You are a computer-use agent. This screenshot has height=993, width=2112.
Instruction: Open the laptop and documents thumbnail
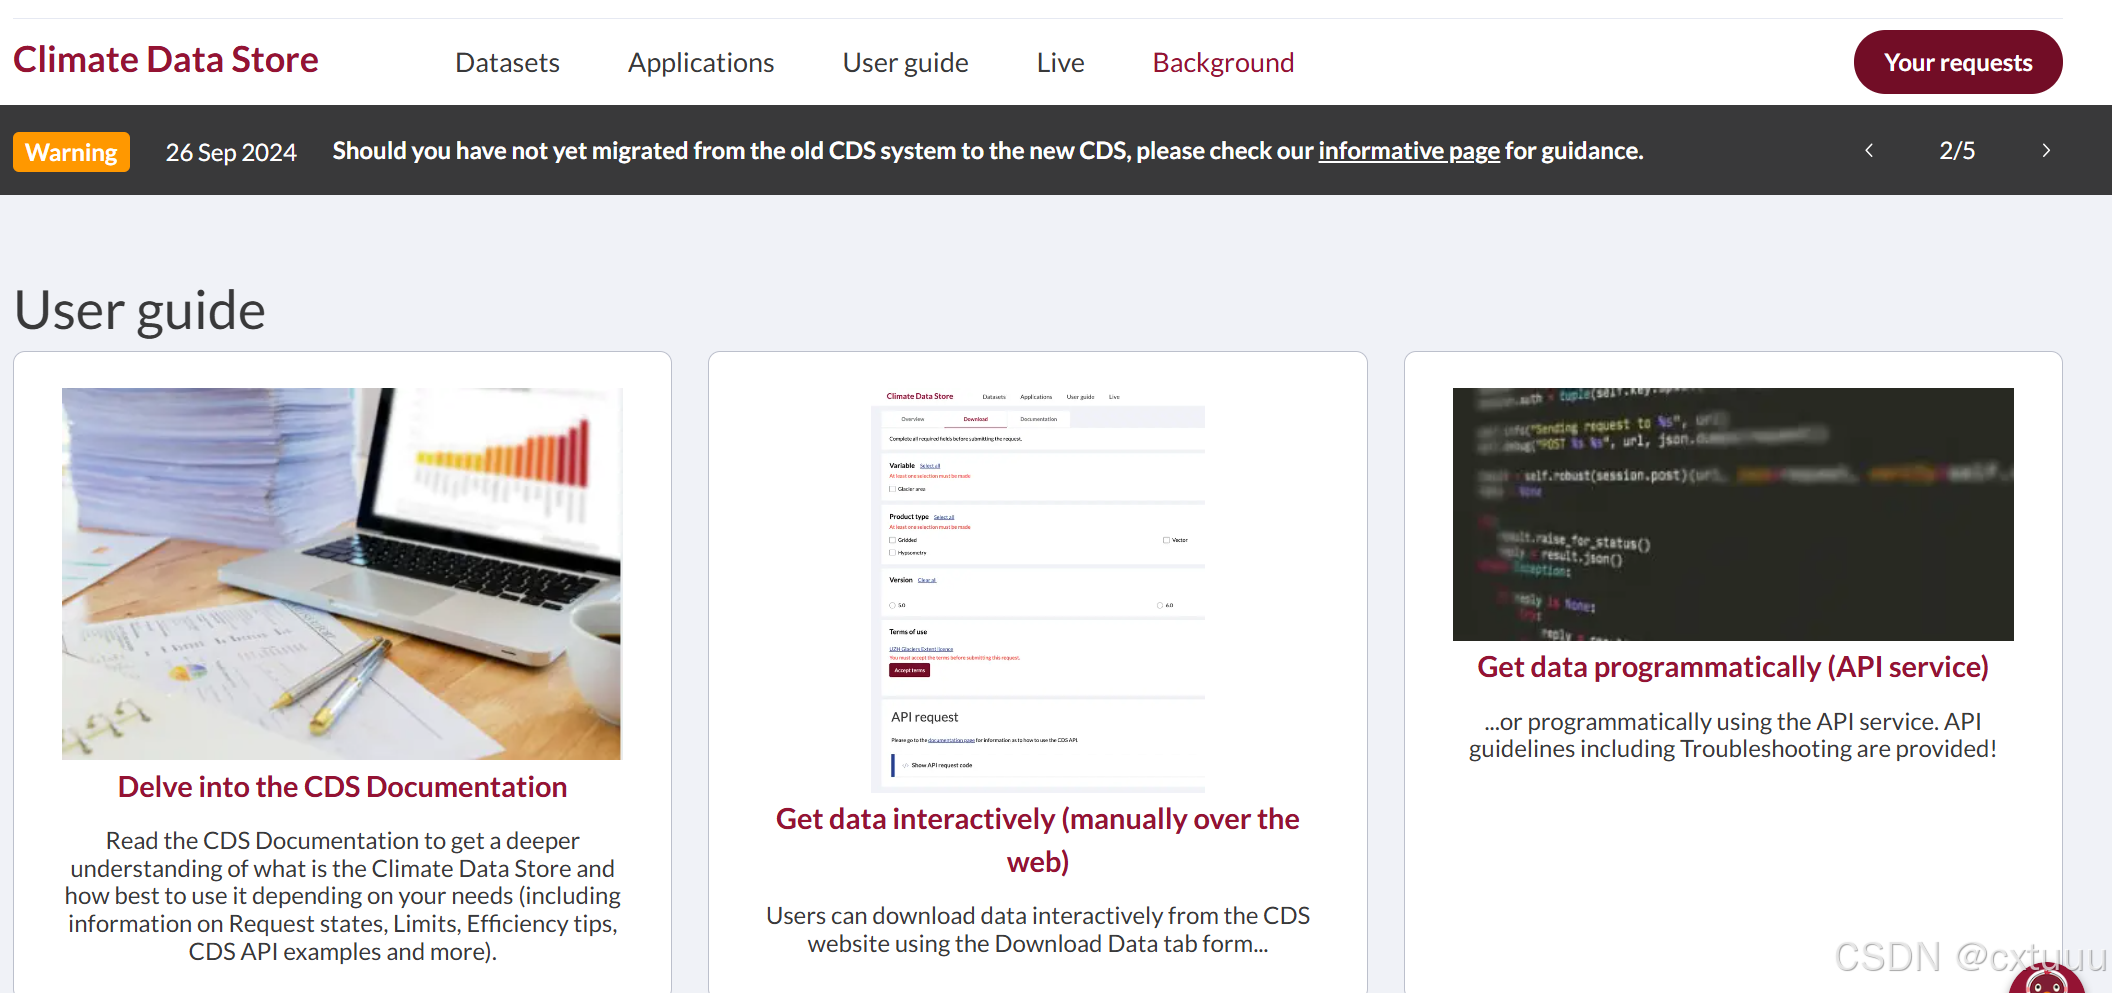[x=341, y=573]
